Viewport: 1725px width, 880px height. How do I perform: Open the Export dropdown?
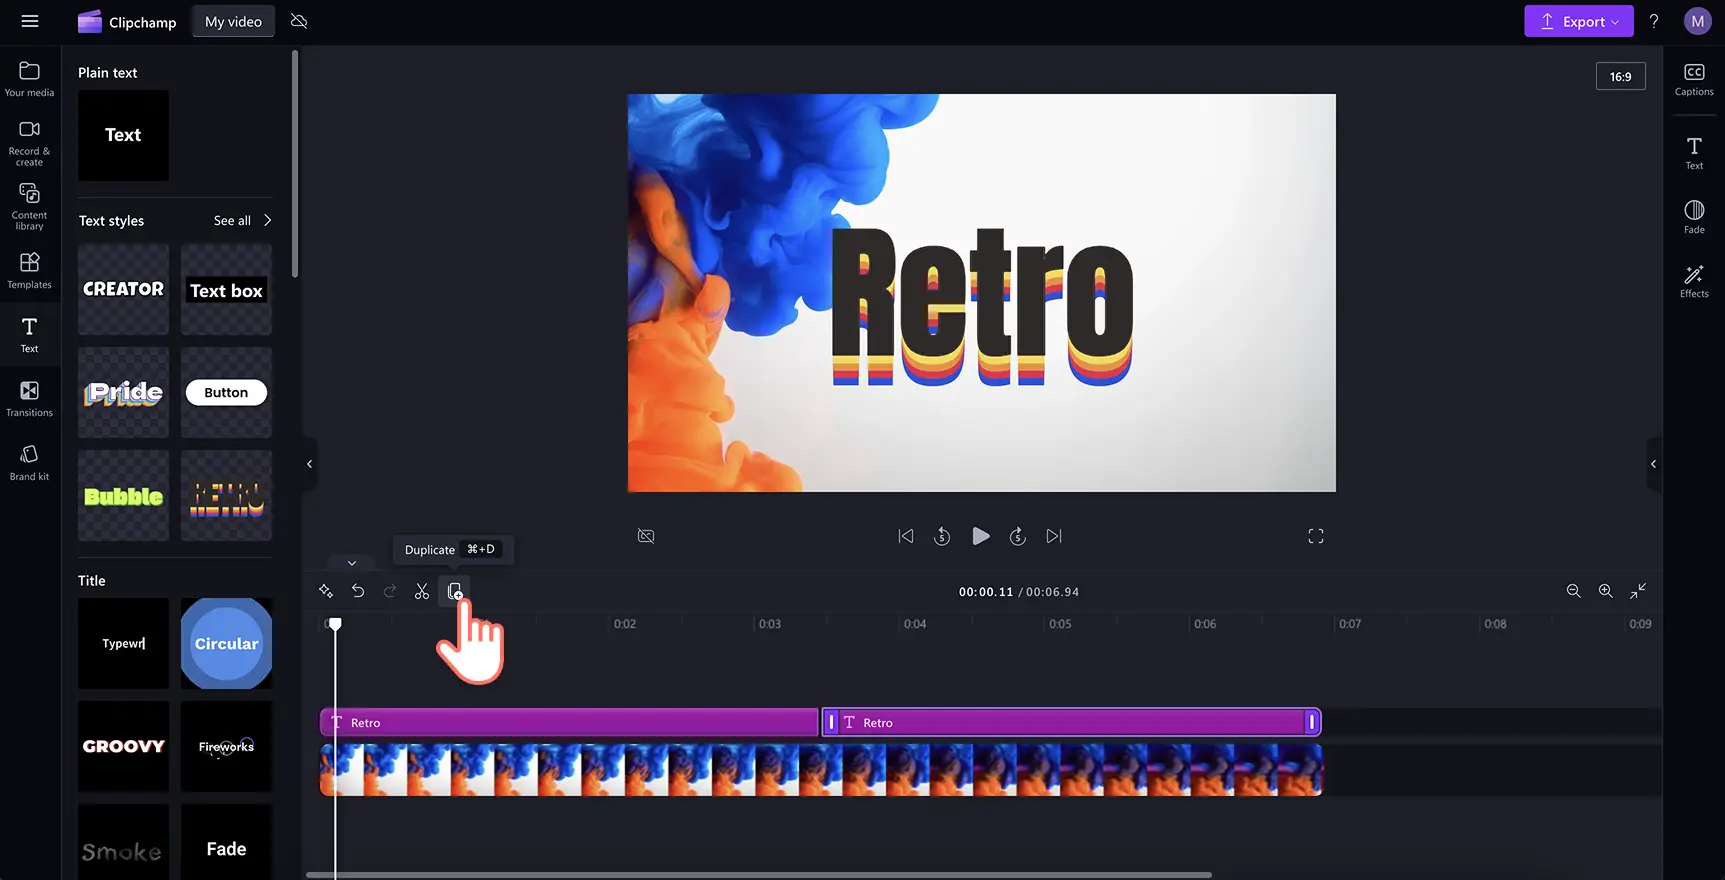click(1578, 21)
